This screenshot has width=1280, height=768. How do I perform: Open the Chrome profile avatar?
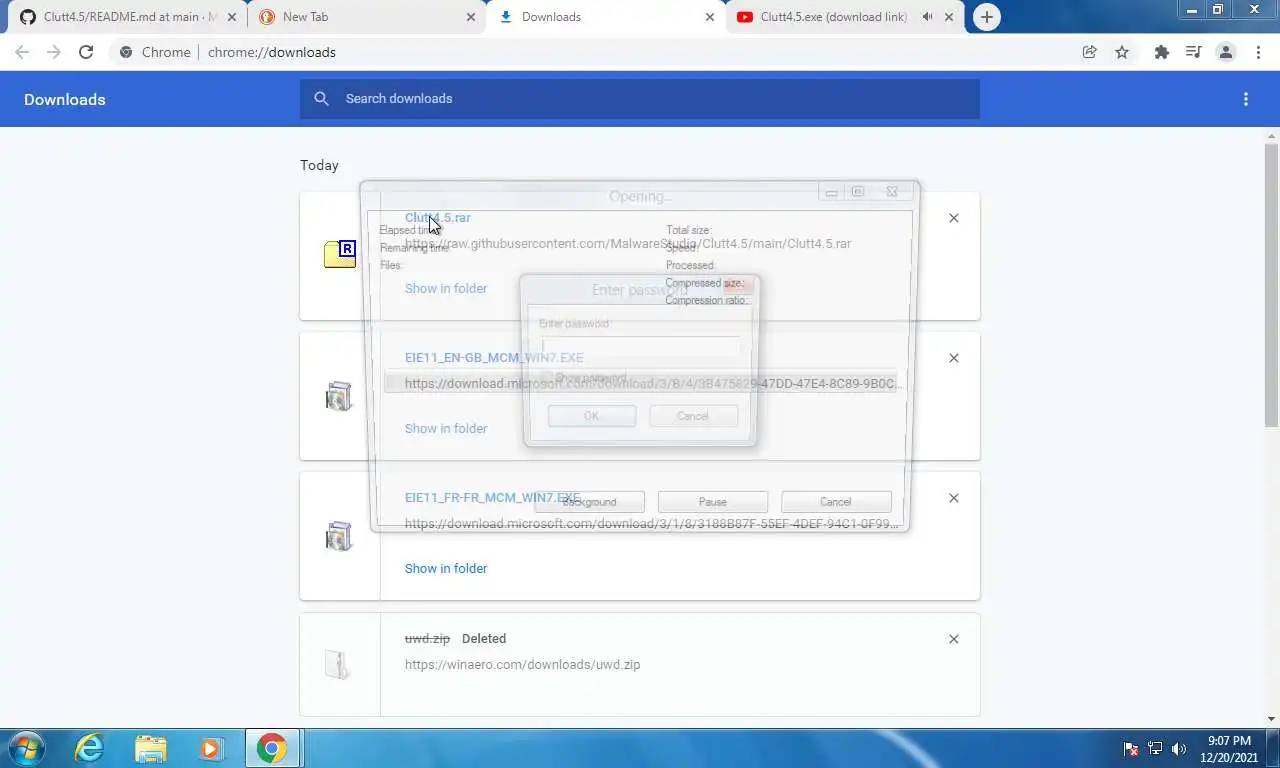click(1226, 52)
